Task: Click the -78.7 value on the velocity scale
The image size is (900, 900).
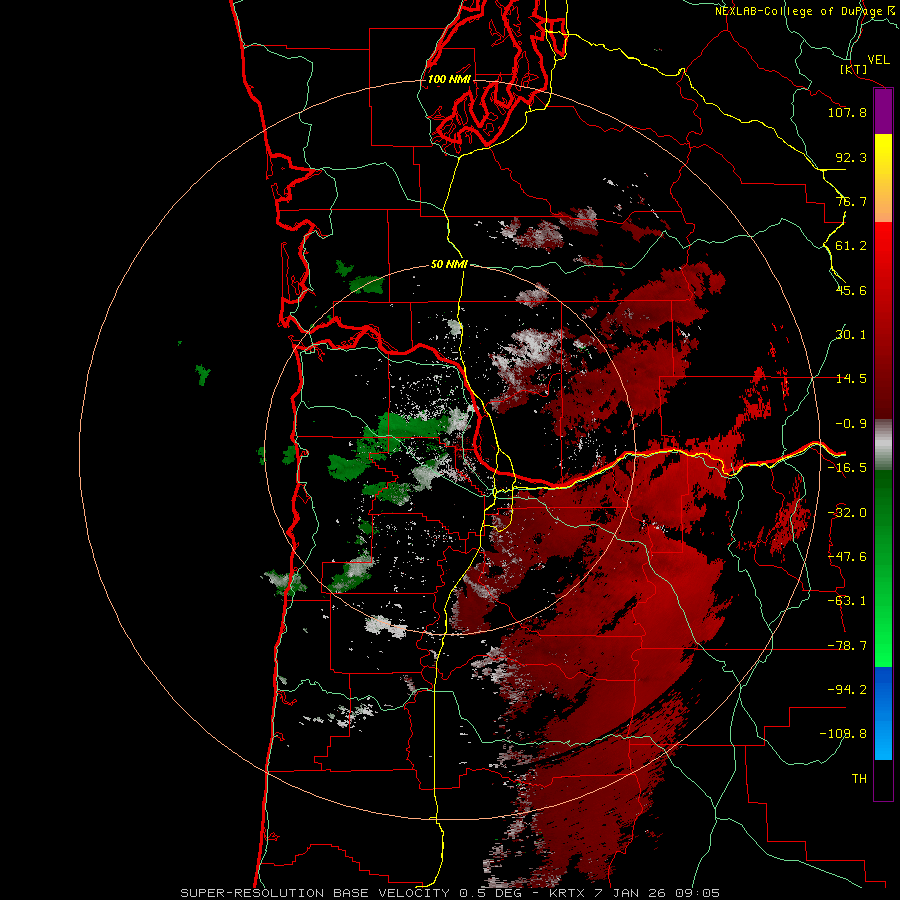Action: click(x=847, y=646)
